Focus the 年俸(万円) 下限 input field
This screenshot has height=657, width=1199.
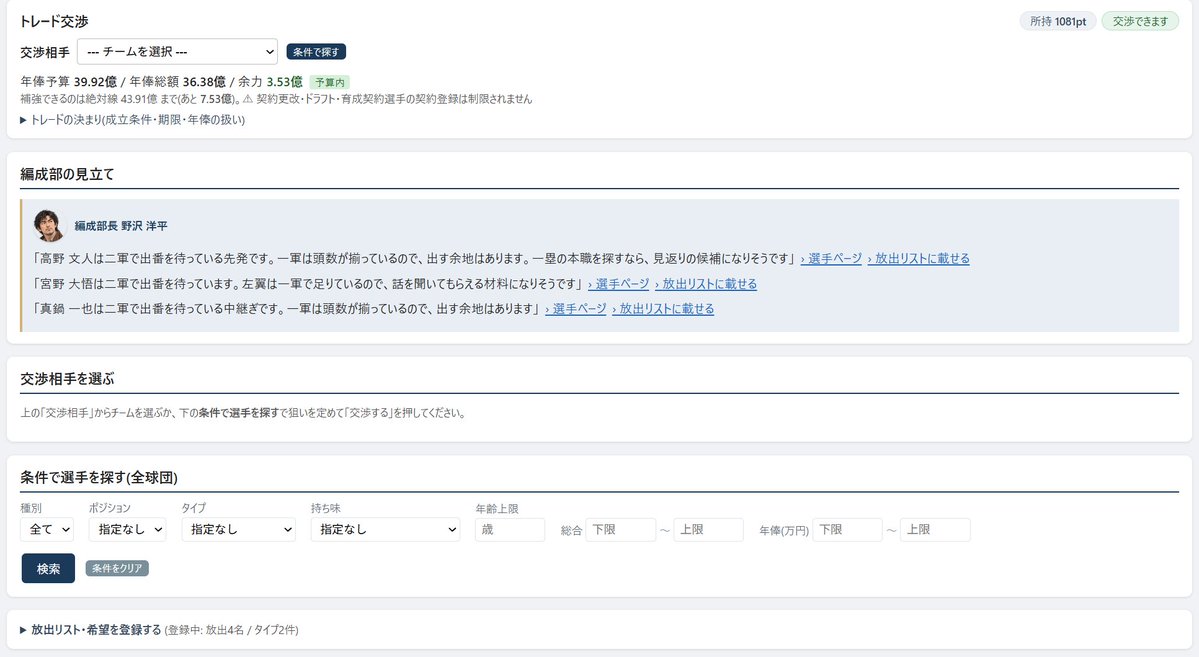[848, 529]
